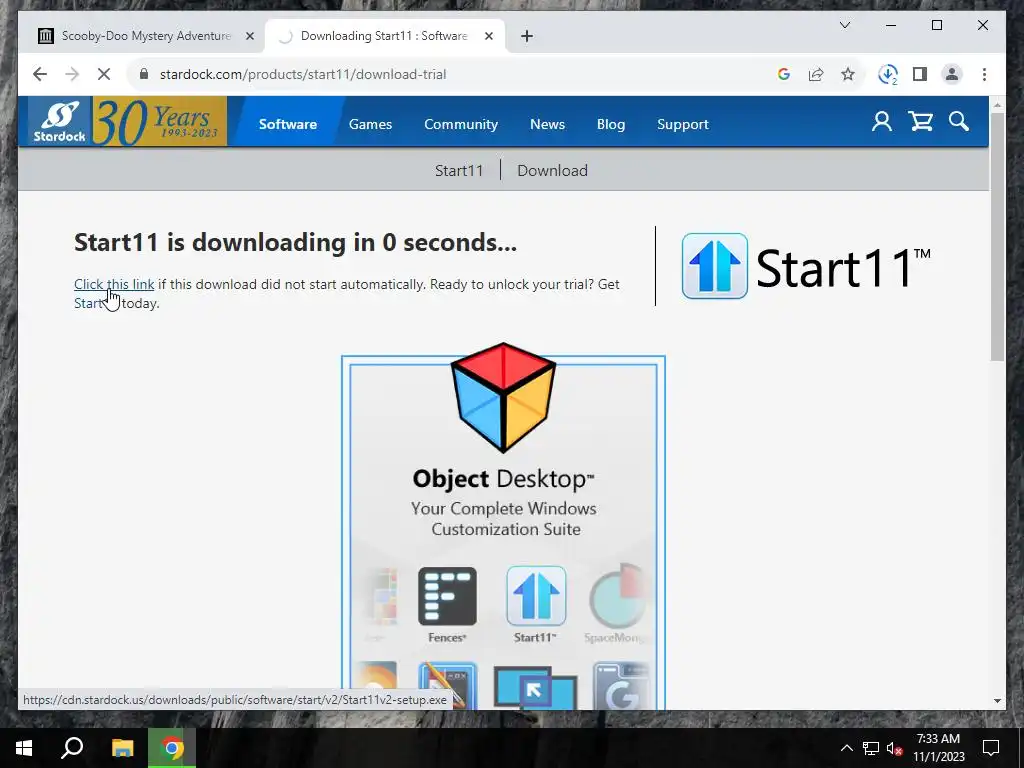Click the 30 Years anniversary banner
1024x768 pixels.
160,121
